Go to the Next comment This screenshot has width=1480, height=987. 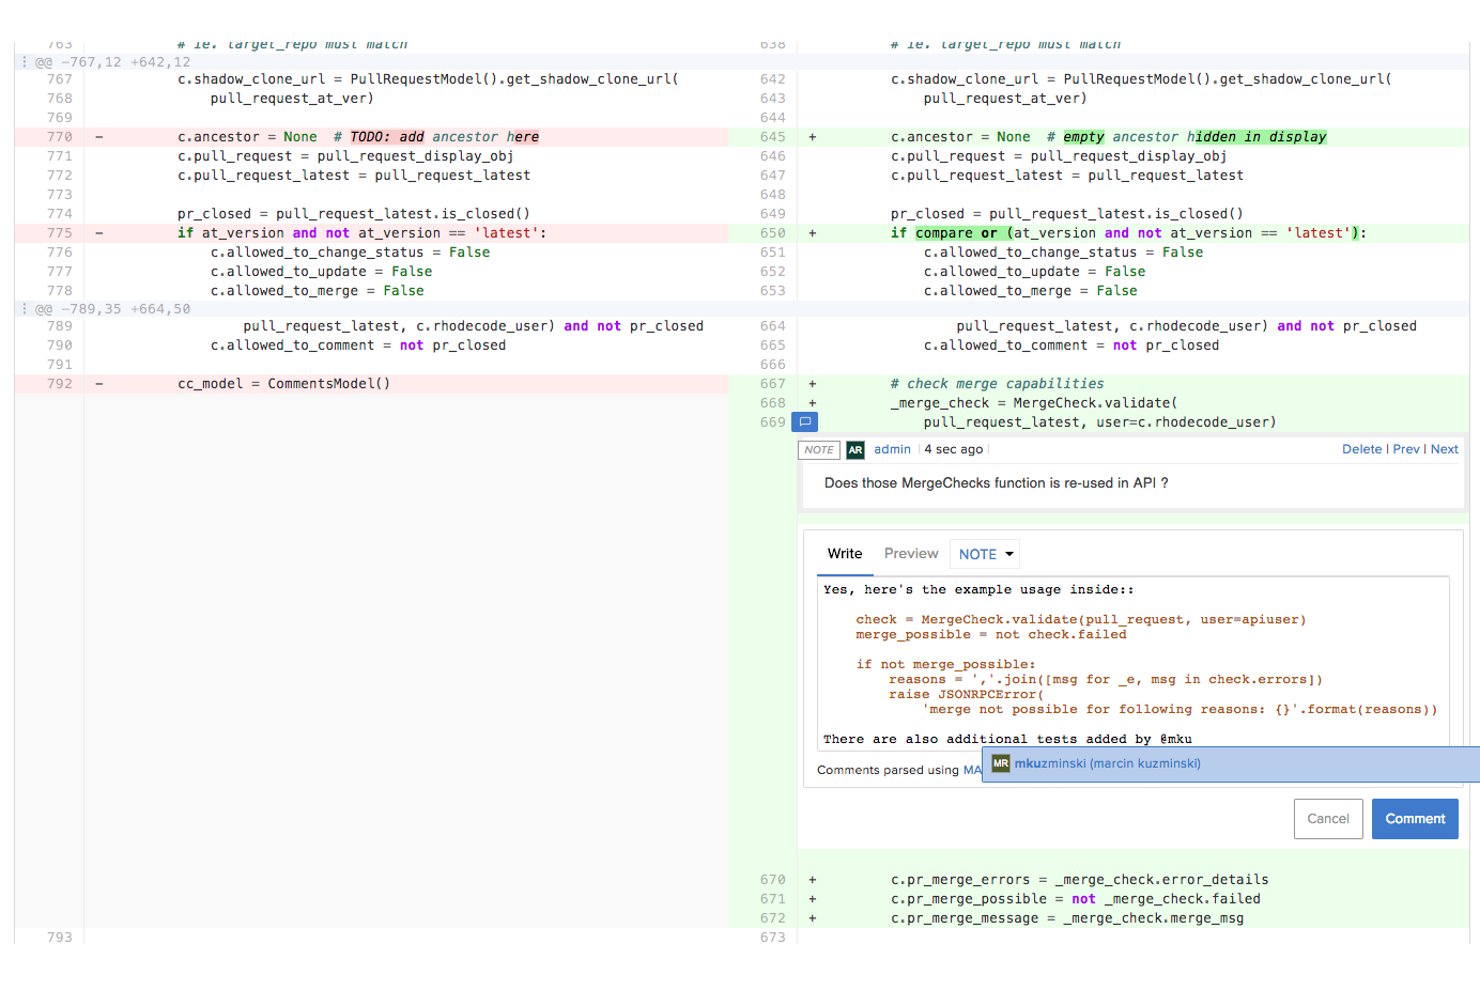(1444, 450)
